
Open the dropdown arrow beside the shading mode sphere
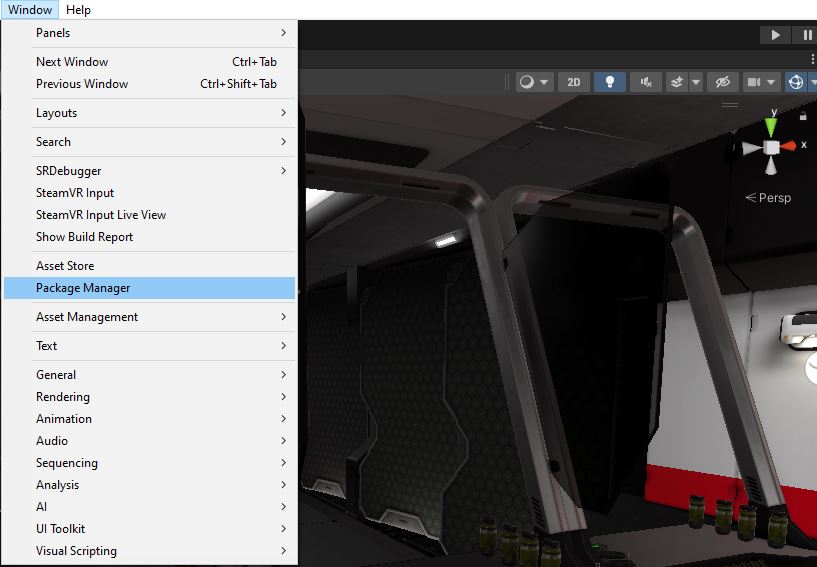click(x=544, y=82)
